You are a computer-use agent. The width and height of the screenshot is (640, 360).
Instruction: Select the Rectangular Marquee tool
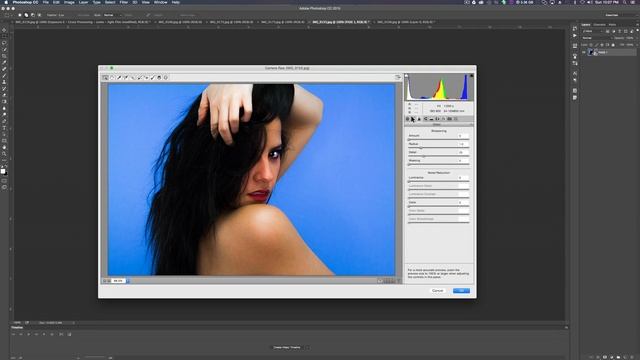(x=4, y=36)
